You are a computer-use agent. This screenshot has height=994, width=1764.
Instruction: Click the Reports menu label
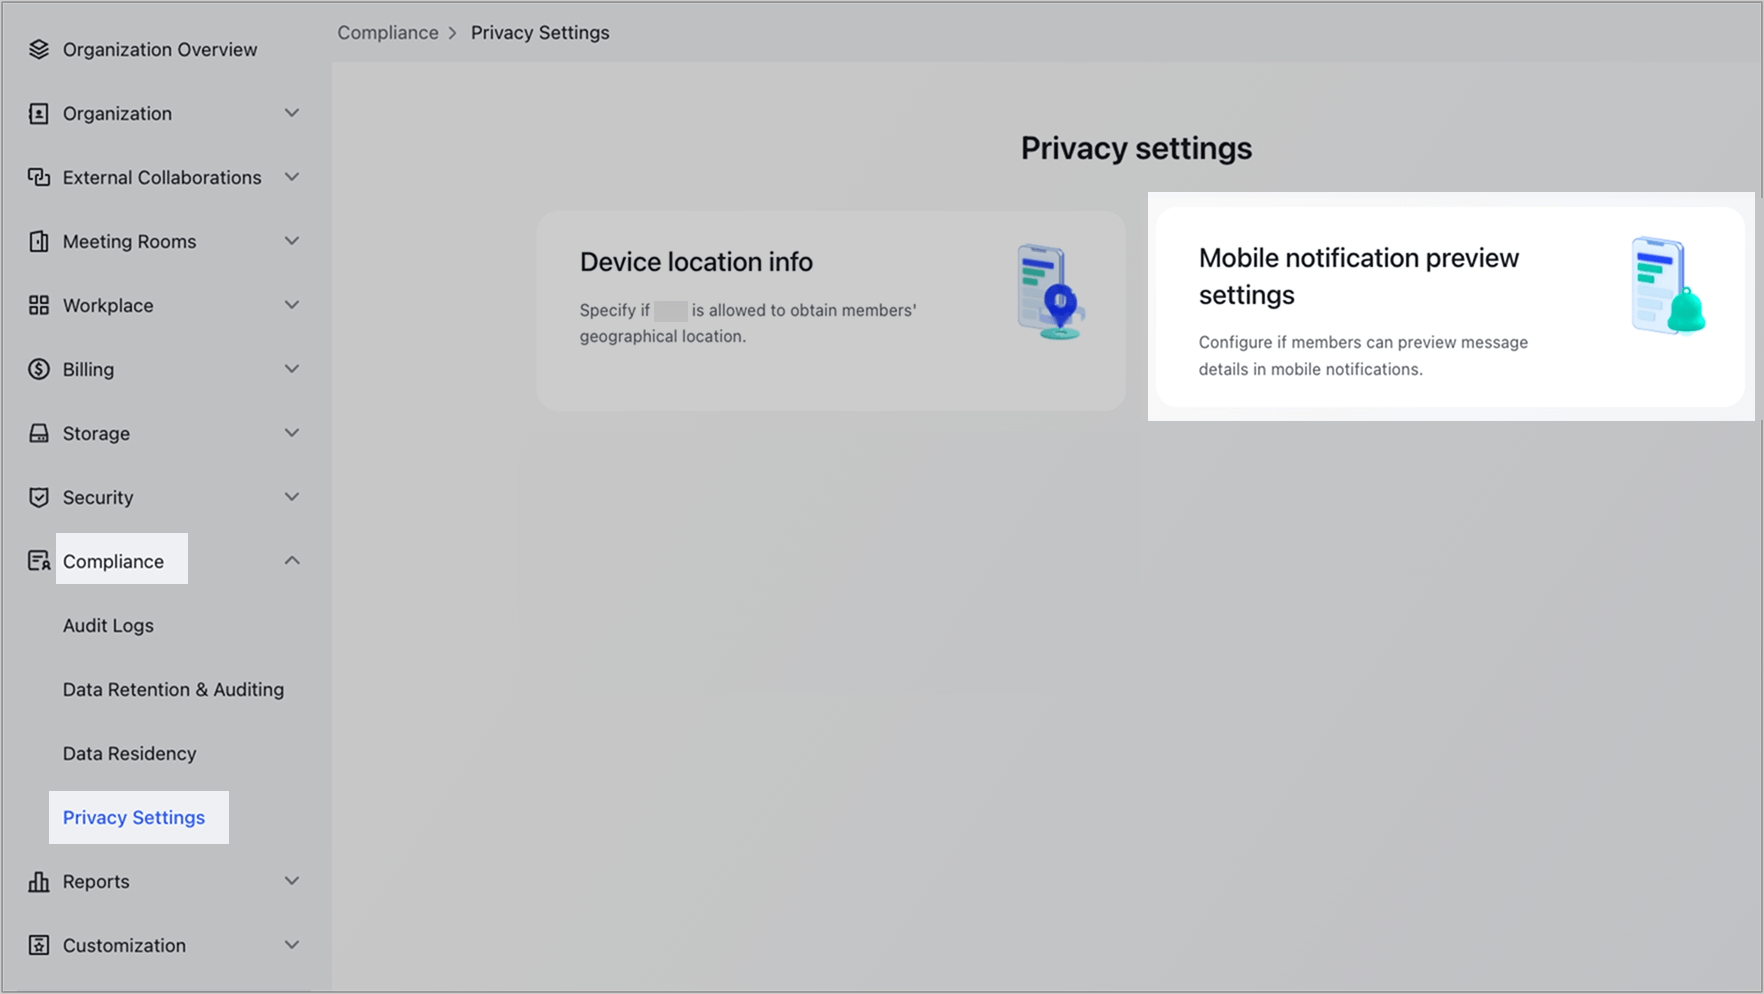(x=96, y=881)
